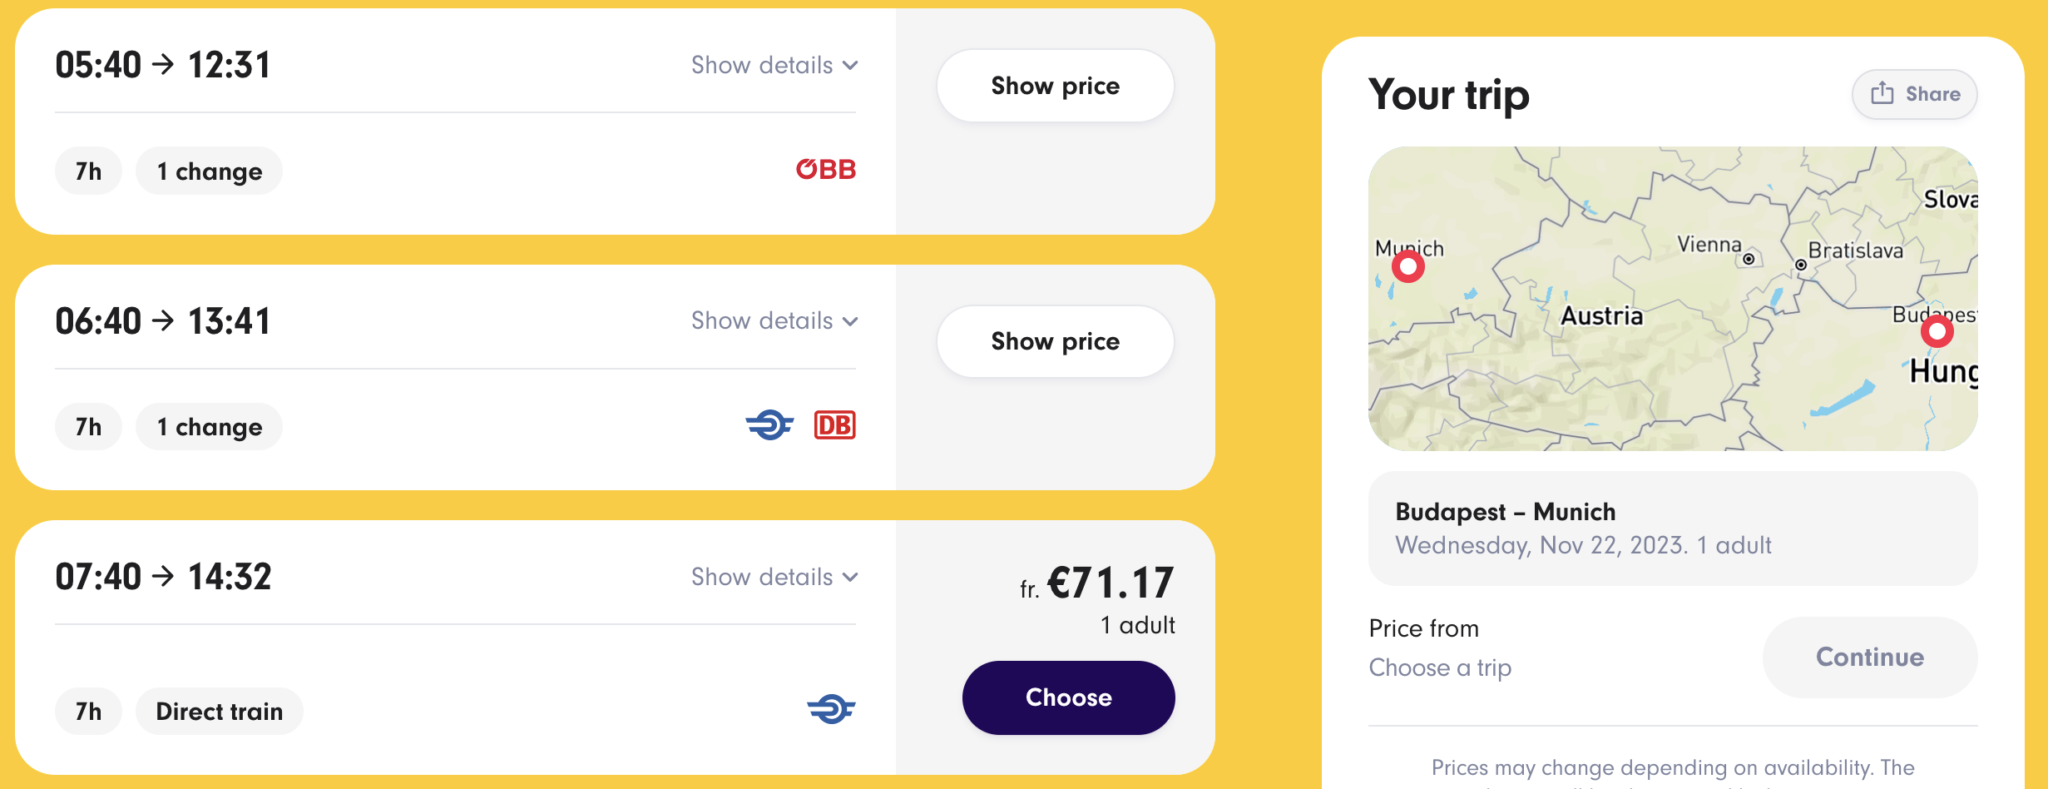Image resolution: width=2048 pixels, height=789 pixels.
Task: Click the DB logo on 06:40 trip
Action: (835, 426)
